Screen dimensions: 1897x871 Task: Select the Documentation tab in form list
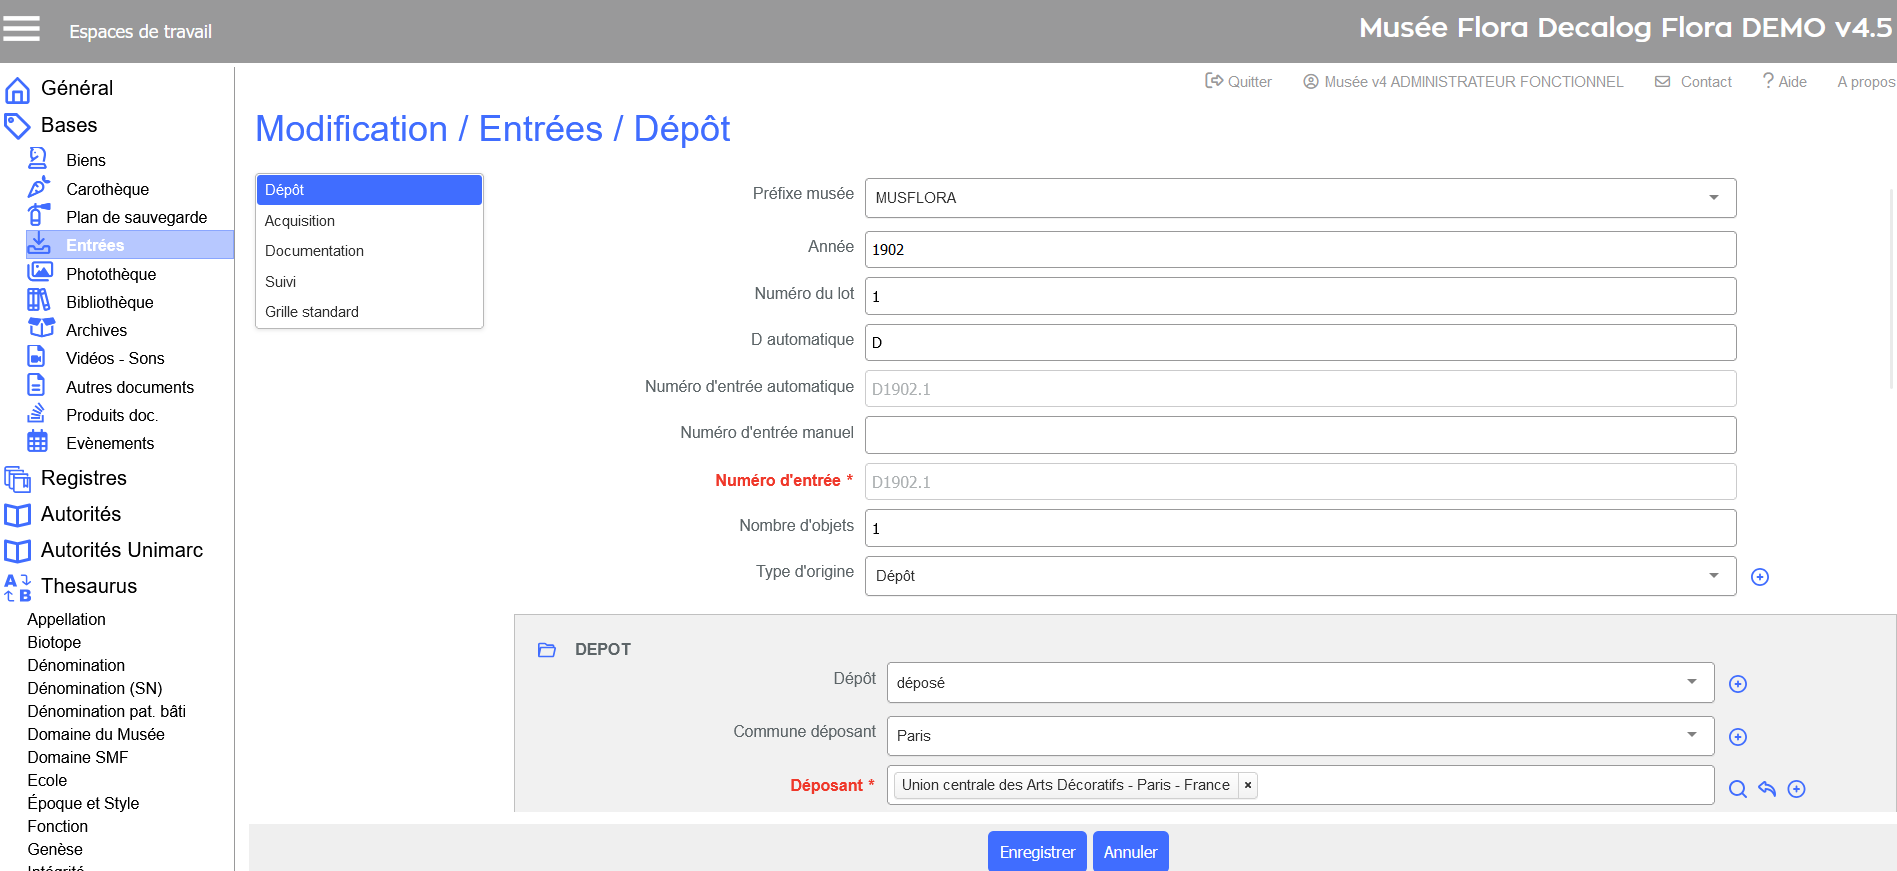314,251
